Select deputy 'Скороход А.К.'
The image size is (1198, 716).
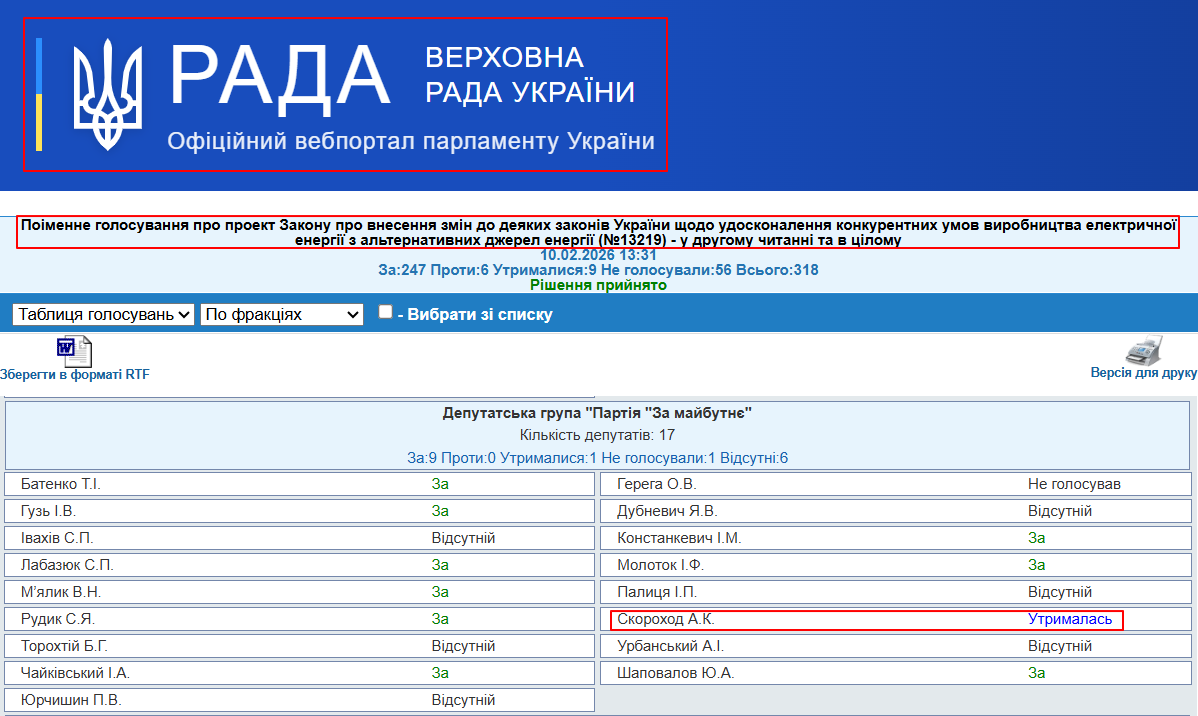665,619
